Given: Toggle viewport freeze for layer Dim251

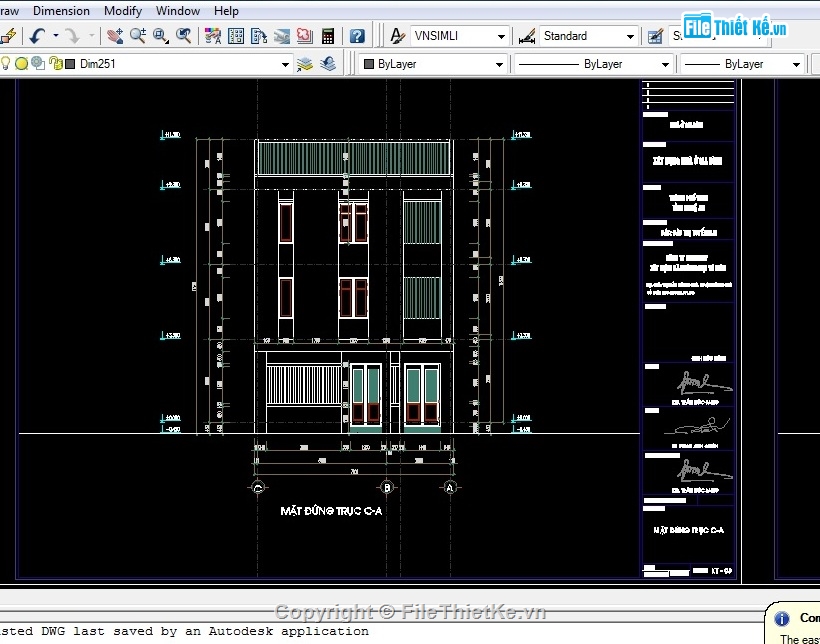Looking at the screenshot, I should (38, 63).
